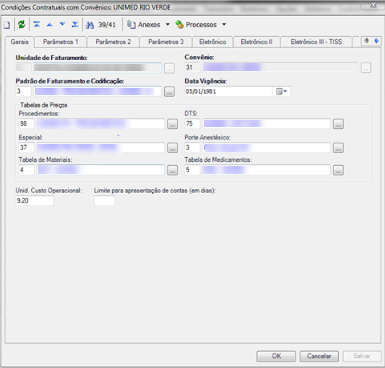Browse Tabela de Materiais lookup button
The height and width of the screenshot is (368, 385).
pos(172,170)
